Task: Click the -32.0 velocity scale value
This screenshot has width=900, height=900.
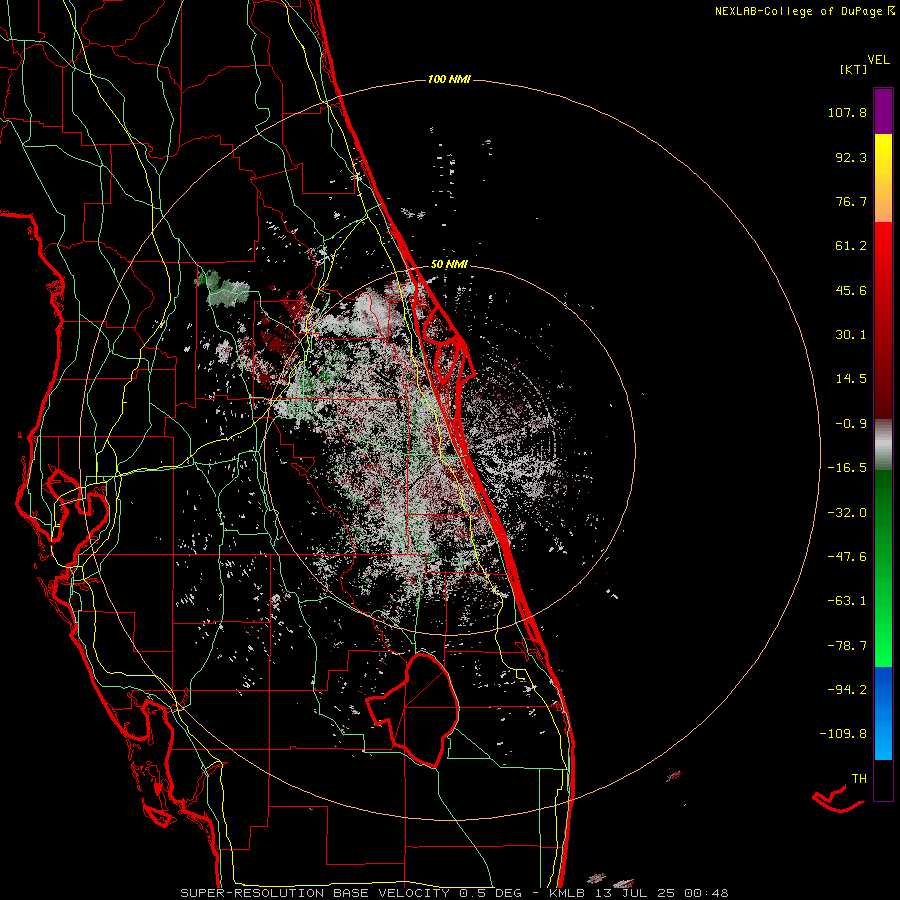Action: (x=847, y=513)
